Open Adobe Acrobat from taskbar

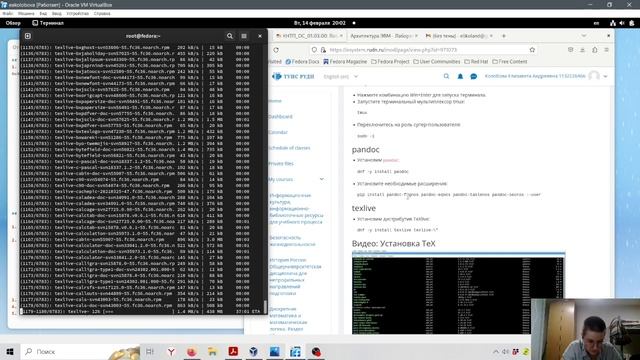click(233, 351)
